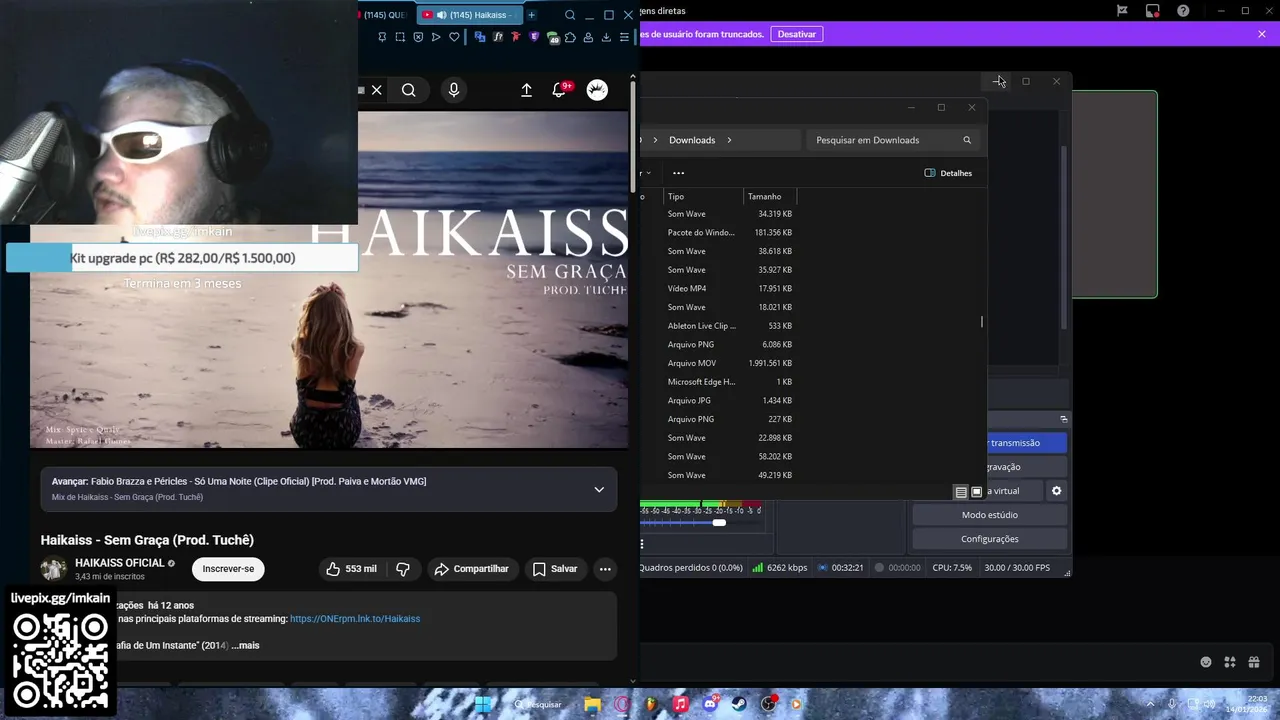Viewport: 1280px width, 720px height.
Task: Open OBS Configurações button
Action: [x=990, y=539]
